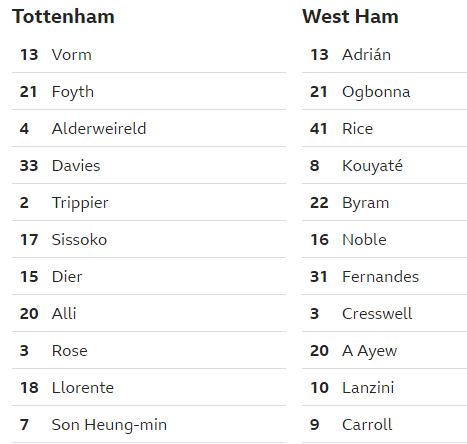Image resolution: width=467 pixels, height=444 pixels.
Task: Click on Ogbonna in the West Ham list
Action: [x=376, y=92]
